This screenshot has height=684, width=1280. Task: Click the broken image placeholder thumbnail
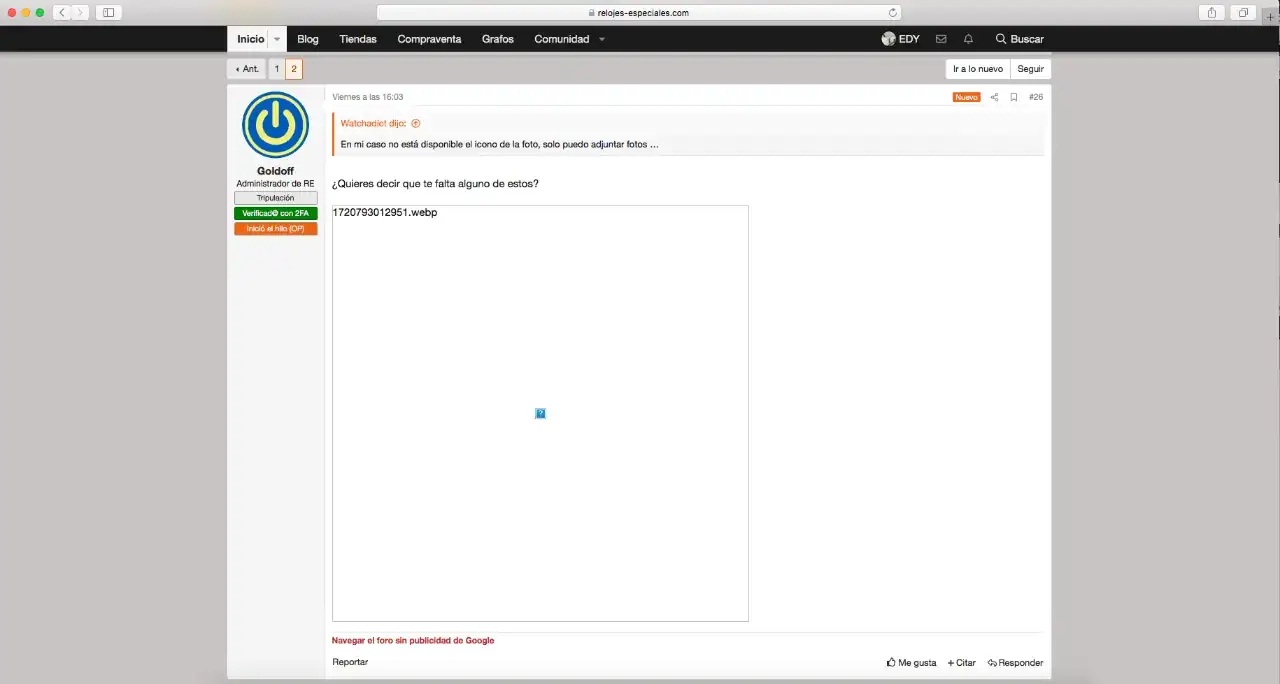(x=540, y=413)
